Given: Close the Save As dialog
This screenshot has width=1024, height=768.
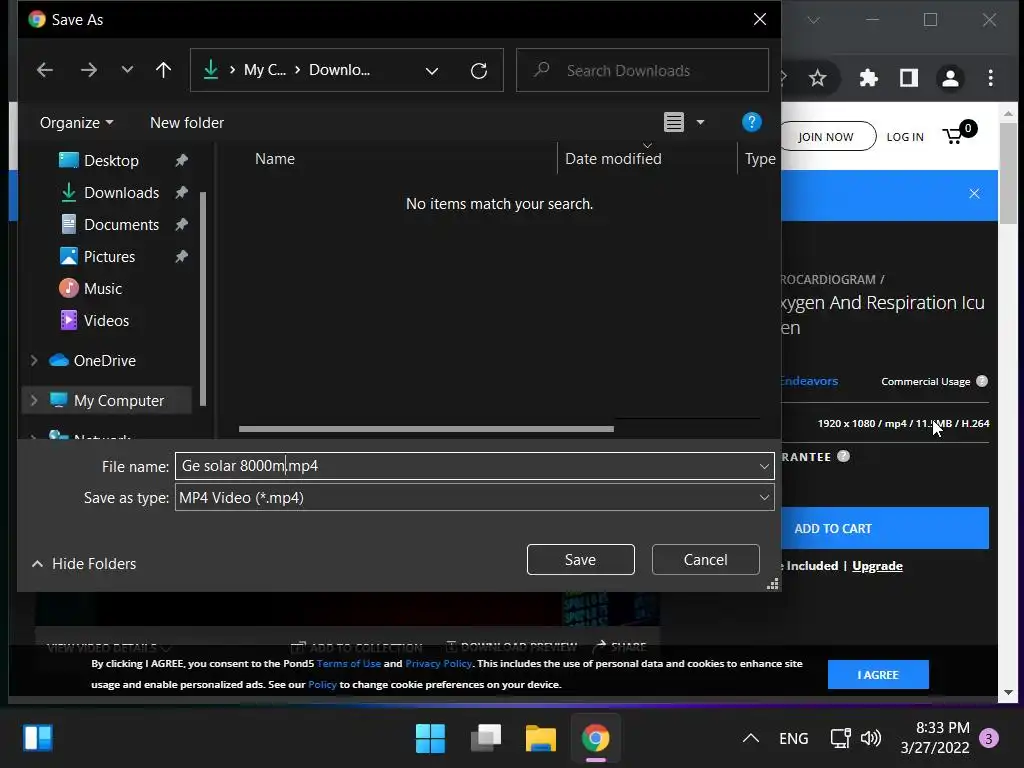Looking at the screenshot, I should (x=760, y=20).
